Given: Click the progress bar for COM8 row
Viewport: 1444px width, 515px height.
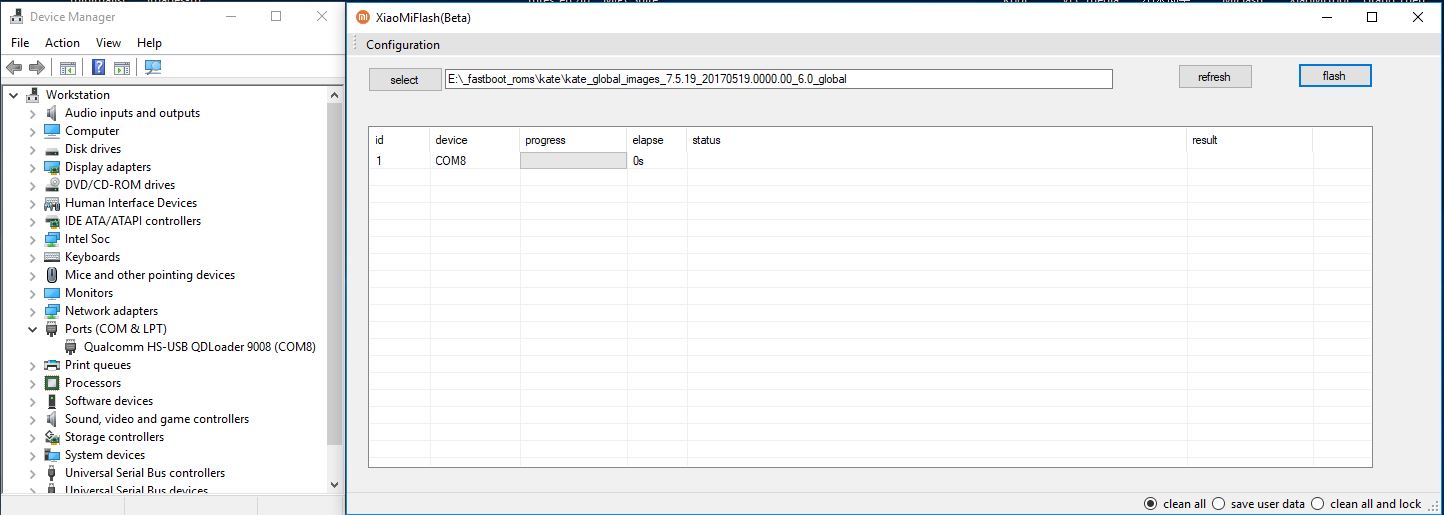Looking at the screenshot, I should click(x=574, y=160).
